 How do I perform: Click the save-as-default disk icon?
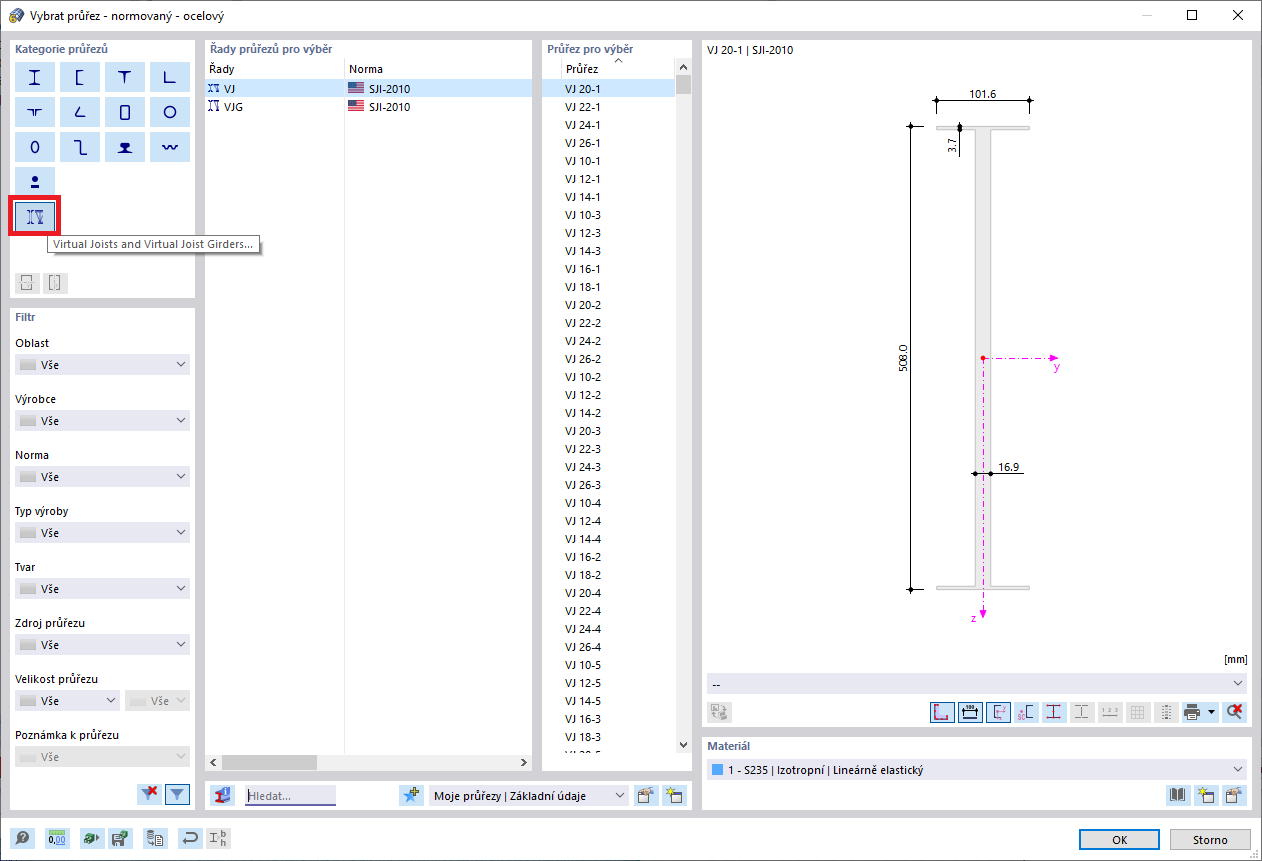coord(119,839)
